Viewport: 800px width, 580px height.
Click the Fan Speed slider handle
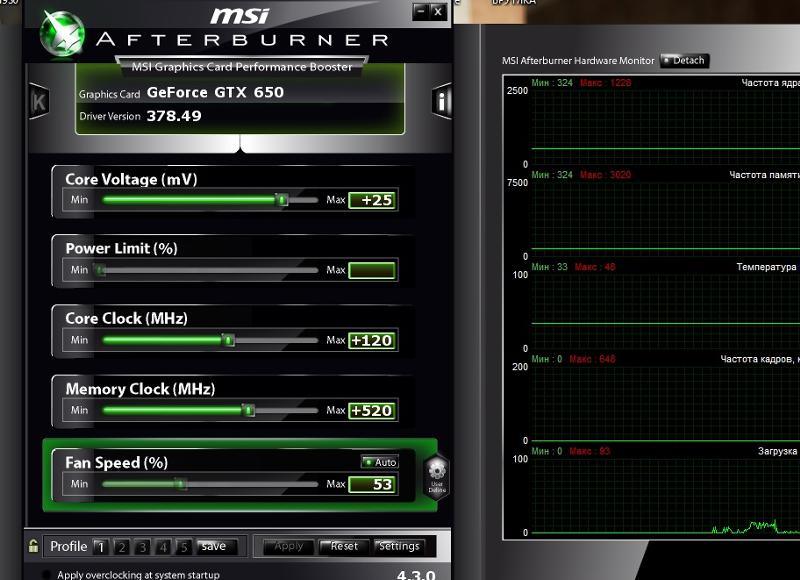[x=180, y=484]
